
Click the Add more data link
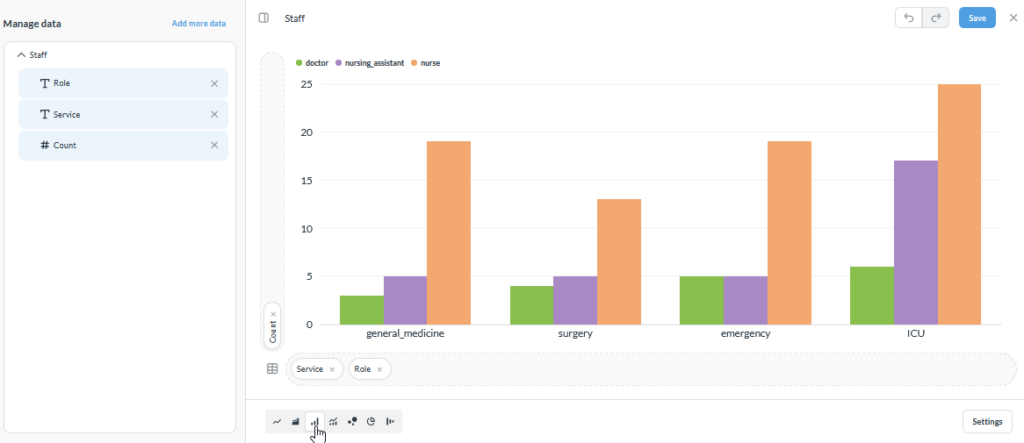click(x=199, y=24)
